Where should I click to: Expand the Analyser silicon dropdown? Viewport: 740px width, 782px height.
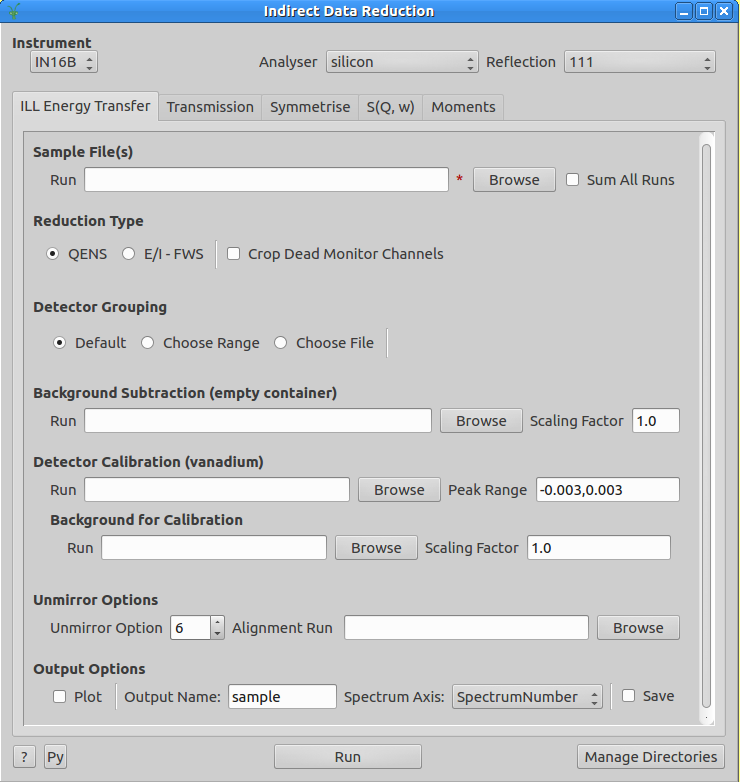point(402,62)
